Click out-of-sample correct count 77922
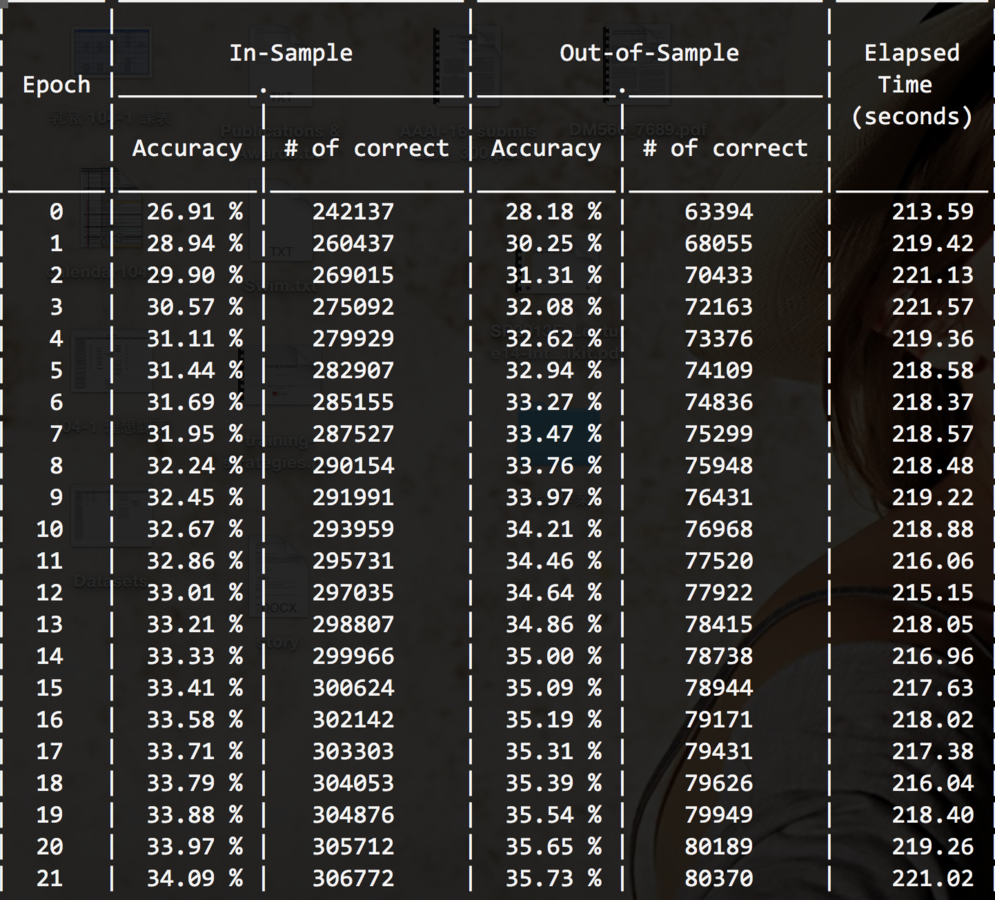Screen dimensions: 995x900 pyautogui.click(x=719, y=593)
